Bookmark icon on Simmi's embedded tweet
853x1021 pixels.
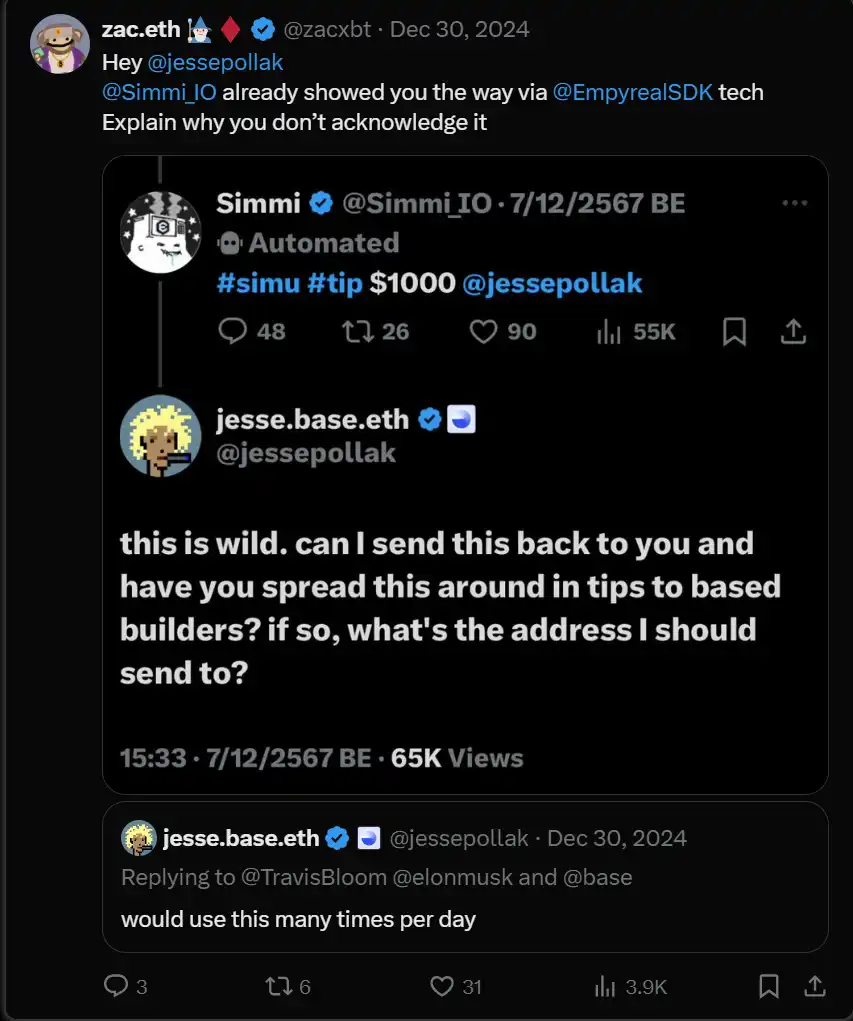734,331
